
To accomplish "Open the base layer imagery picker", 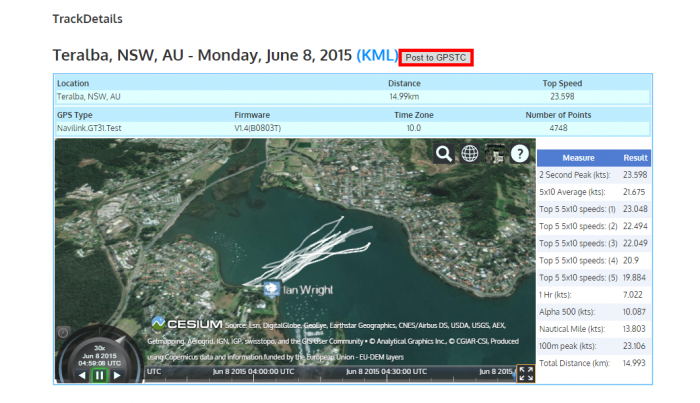I will [x=494, y=153].
